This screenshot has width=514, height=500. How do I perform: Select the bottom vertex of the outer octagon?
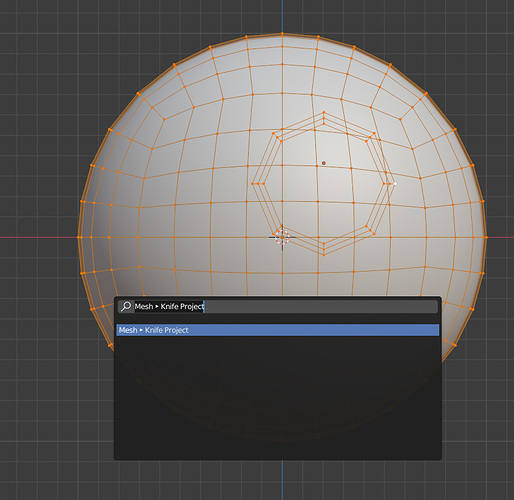(x=324, y=255)
